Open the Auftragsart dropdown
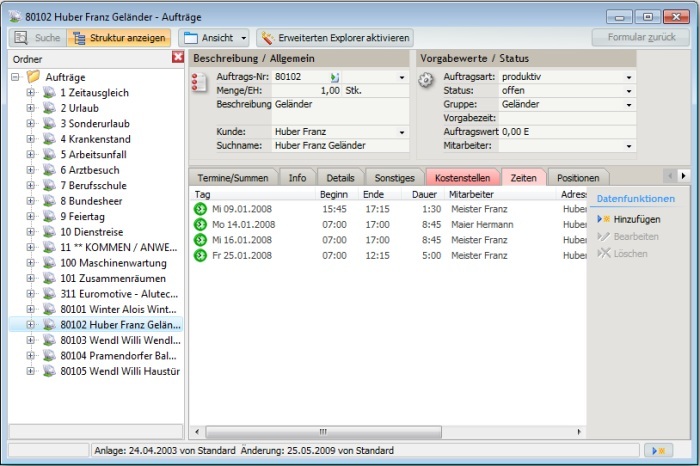The width and height of the screenshot is (700, 466). pyautogui.click(x=629, y=77)
